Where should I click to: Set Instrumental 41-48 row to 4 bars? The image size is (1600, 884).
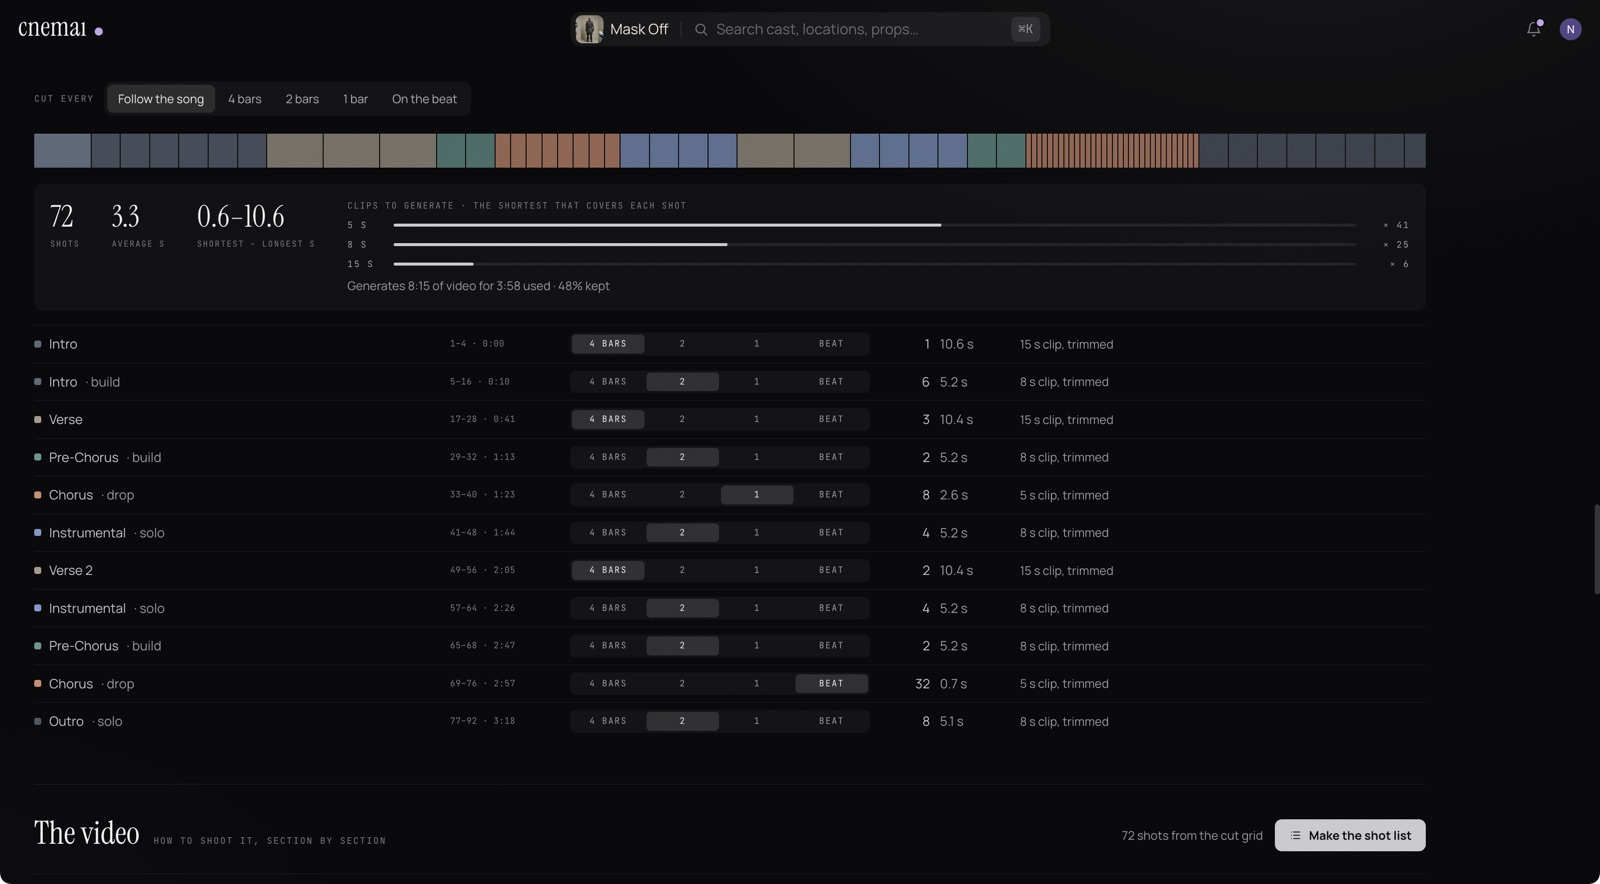pyautogui.click(x=608, y=533)
